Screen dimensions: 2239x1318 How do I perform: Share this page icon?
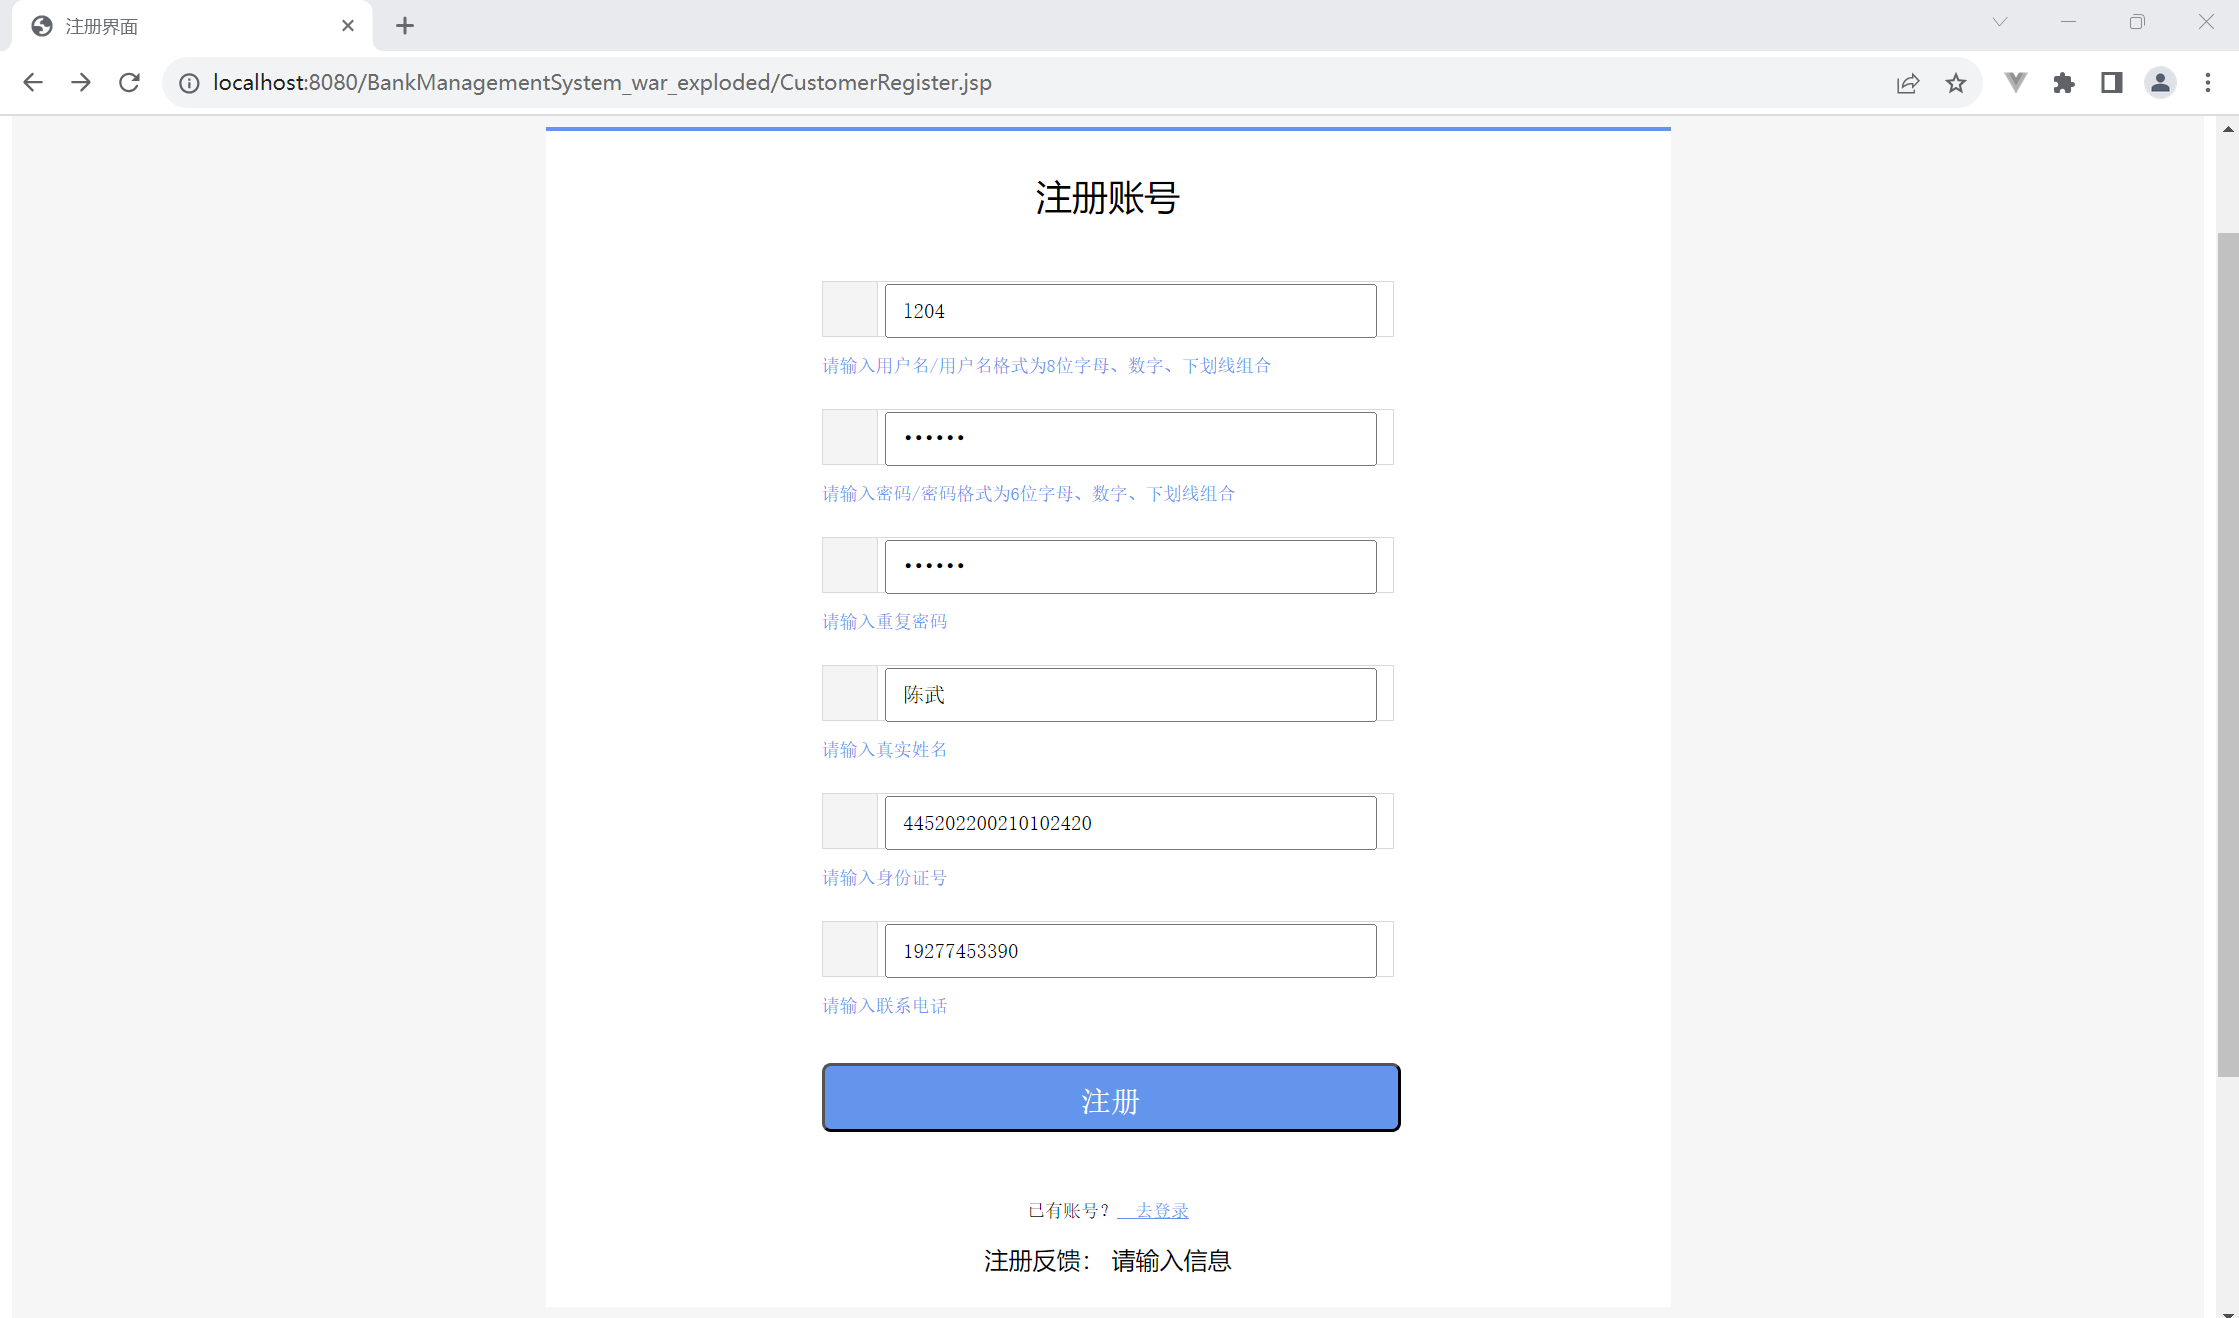pos(1908,83)
